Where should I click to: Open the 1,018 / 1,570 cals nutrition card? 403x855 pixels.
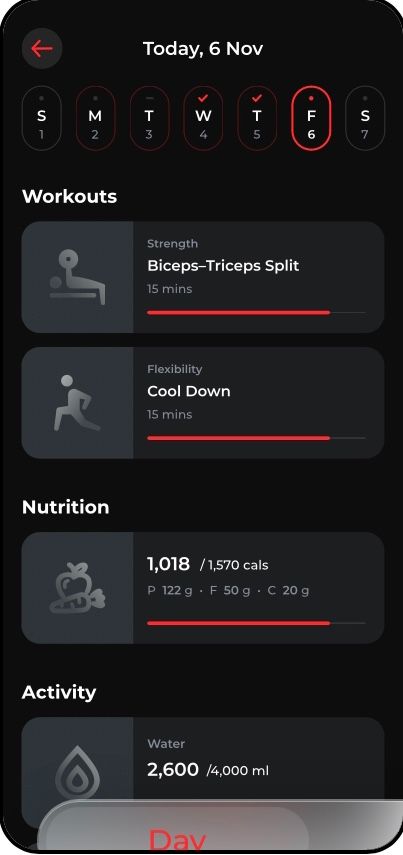pos(203,588)
